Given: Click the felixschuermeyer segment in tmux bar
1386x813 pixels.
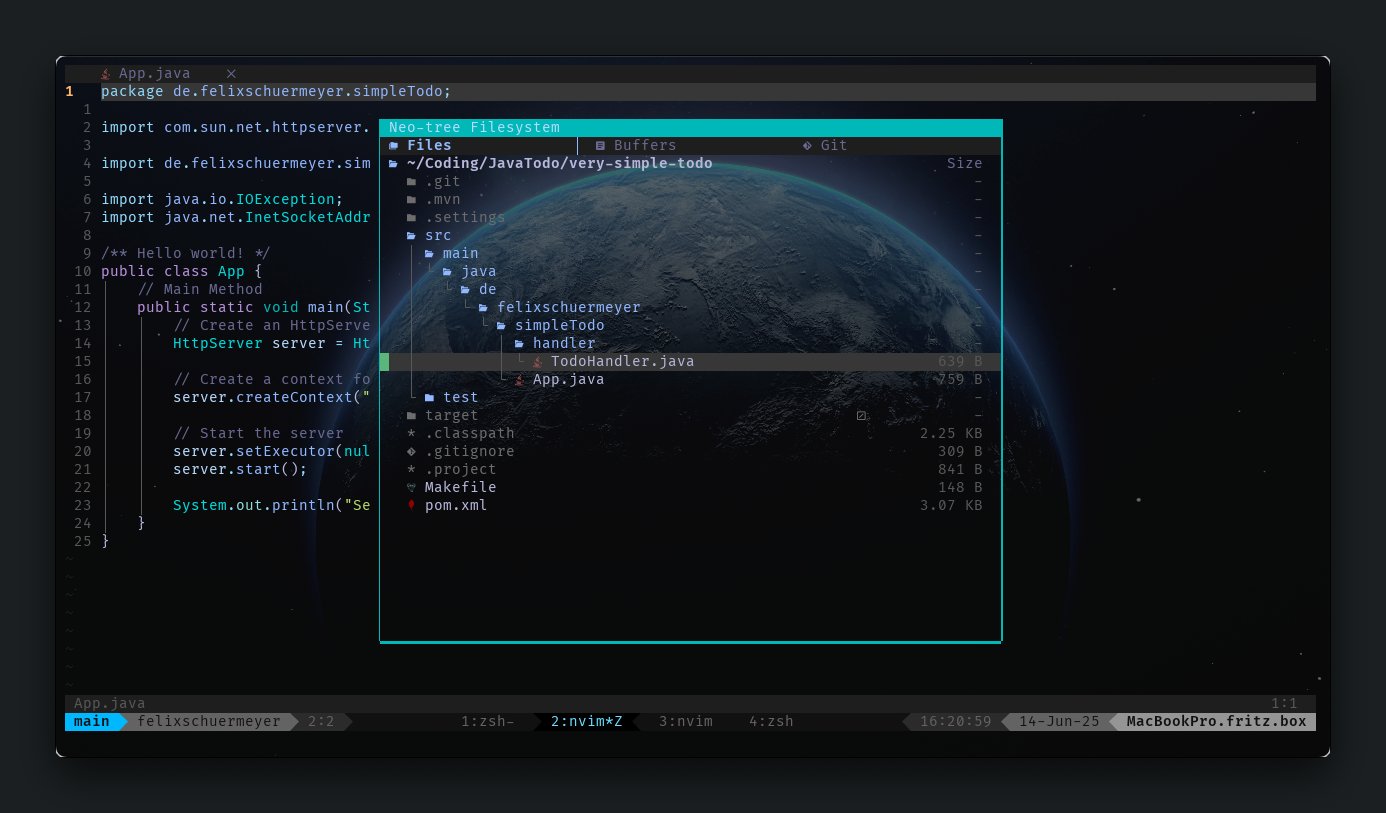Looking at the screenshot, I should click(x=209, y=721).
